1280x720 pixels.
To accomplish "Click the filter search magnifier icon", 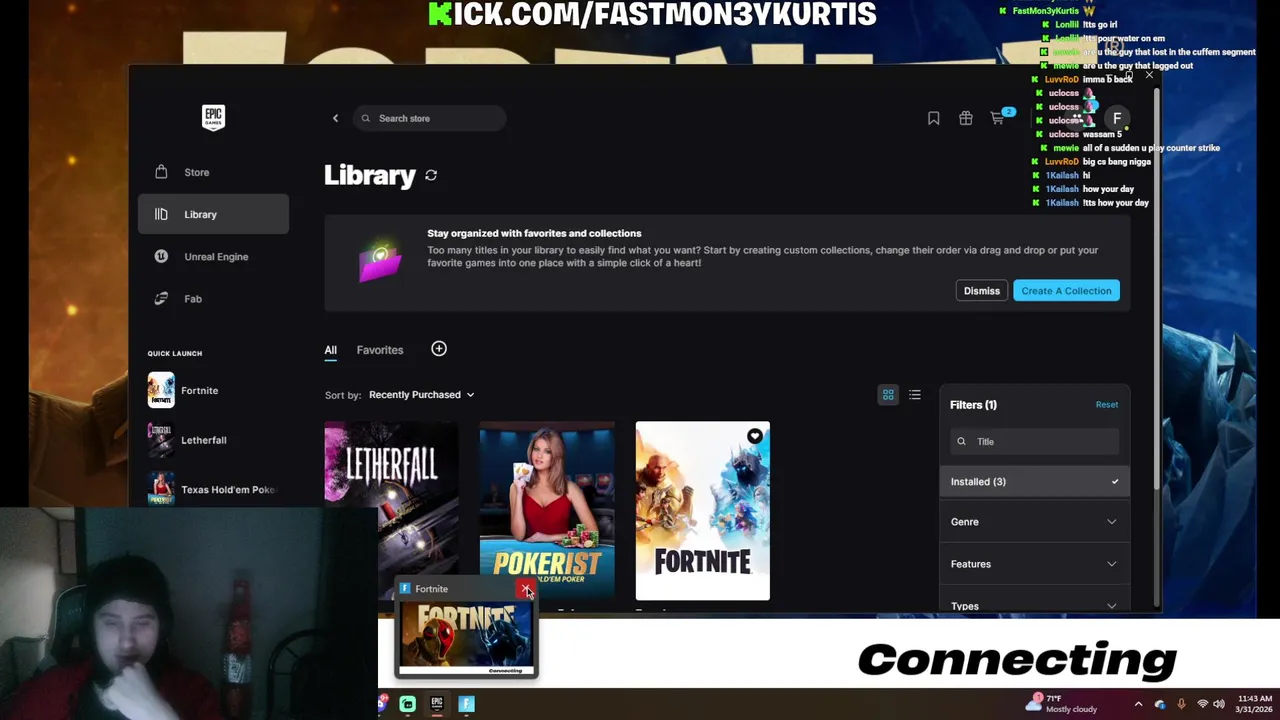I will (x=961, y=441).
